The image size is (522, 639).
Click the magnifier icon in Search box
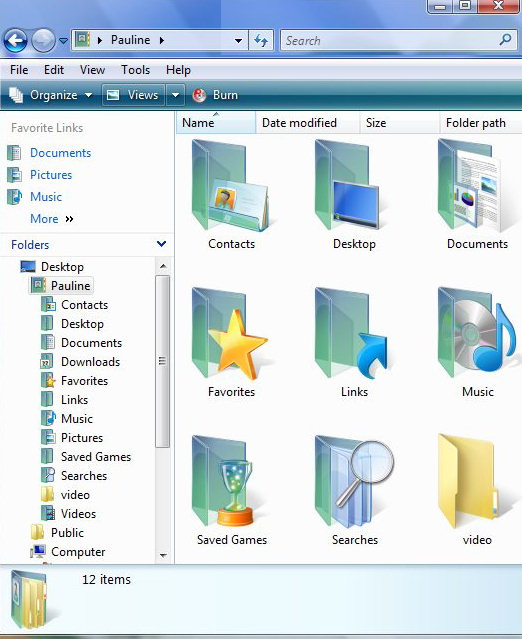(505, 40)
